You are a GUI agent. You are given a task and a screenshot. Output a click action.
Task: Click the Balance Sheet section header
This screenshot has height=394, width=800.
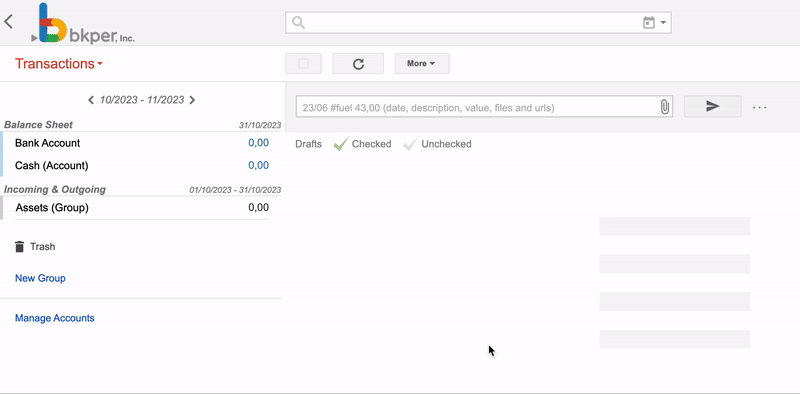click(38, 125)
